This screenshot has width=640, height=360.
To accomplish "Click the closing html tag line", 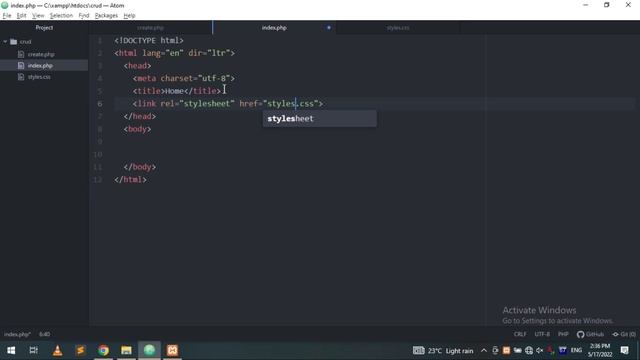I will click(130, 180).
